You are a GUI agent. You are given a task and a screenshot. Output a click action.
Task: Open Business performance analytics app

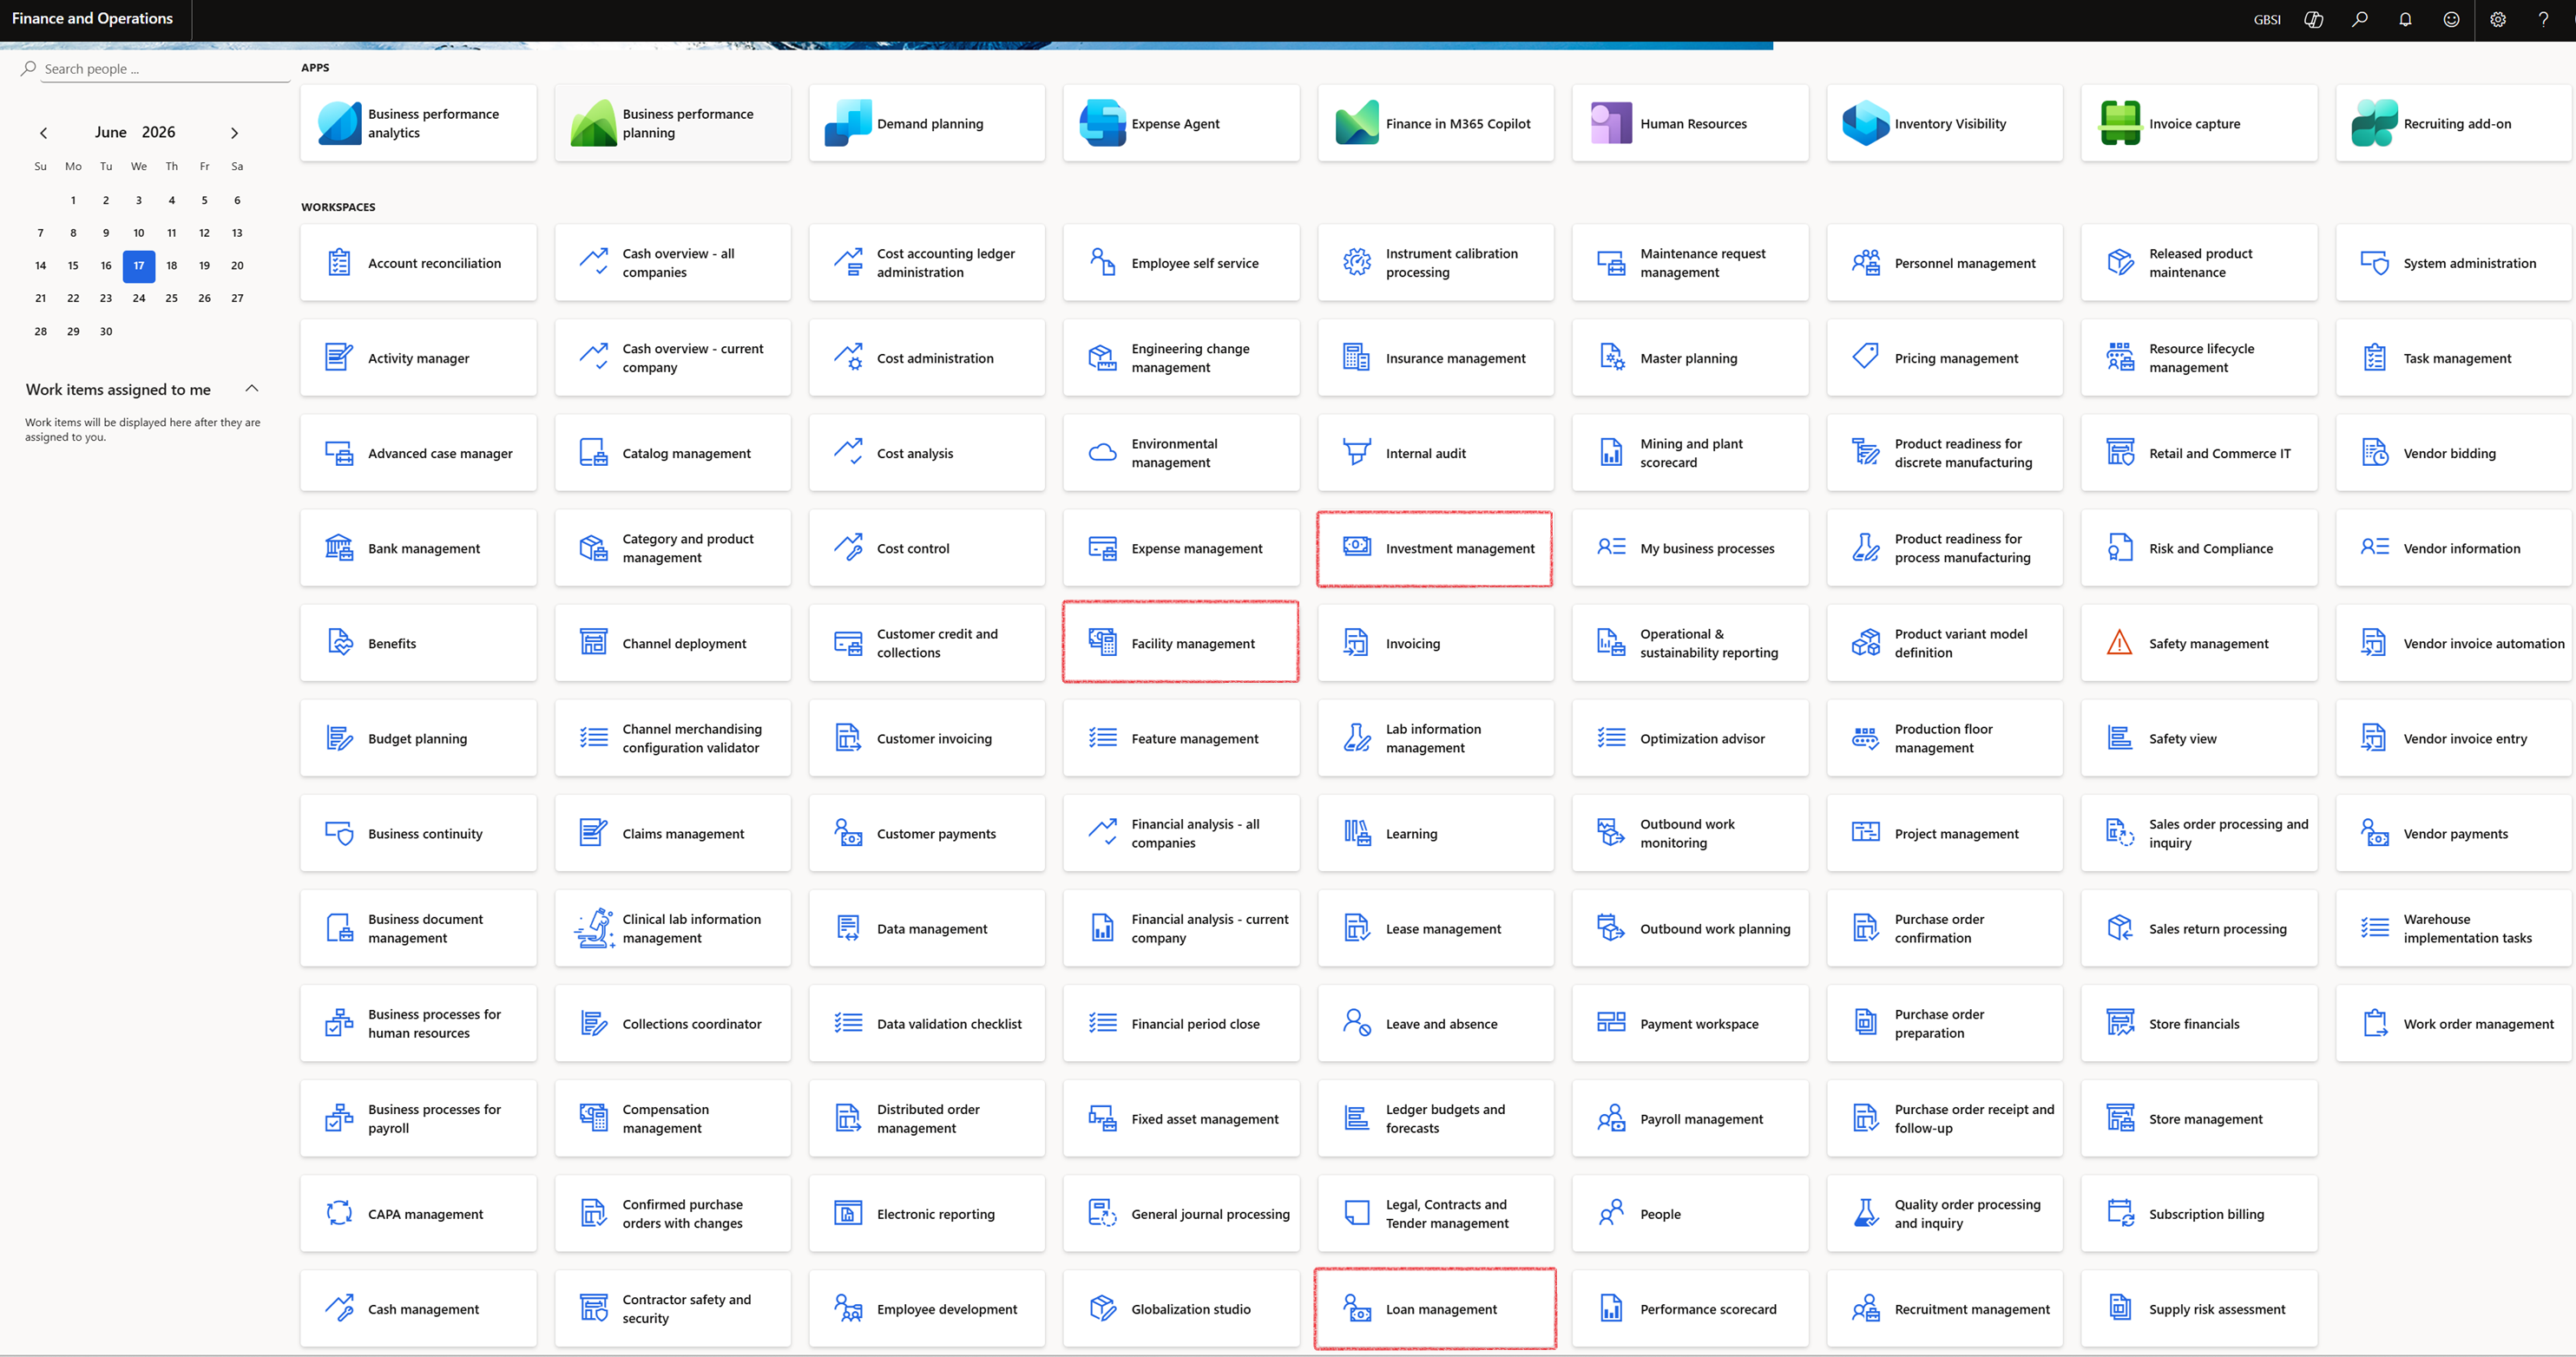[x=418, y=124]
